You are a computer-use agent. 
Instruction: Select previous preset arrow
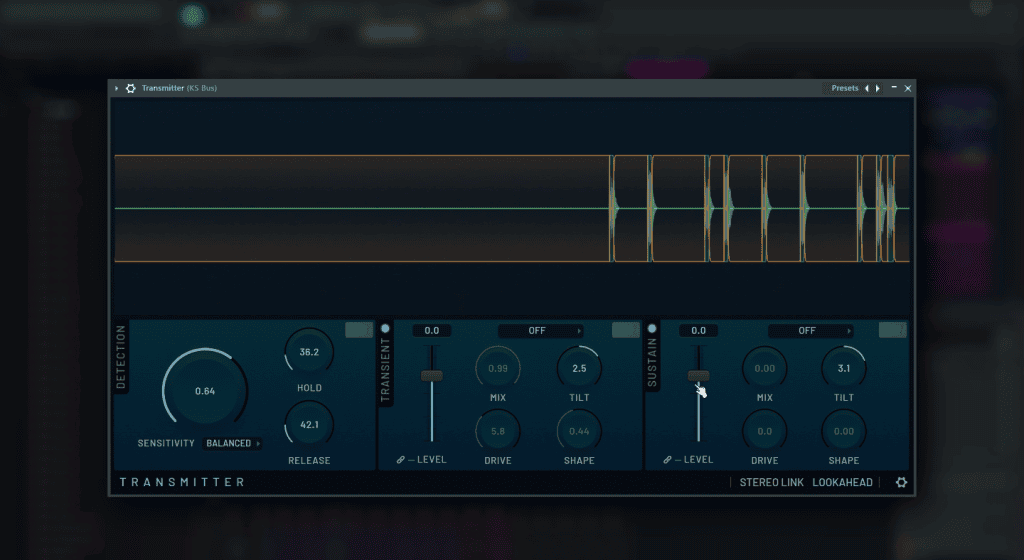(x=867, y=88)
